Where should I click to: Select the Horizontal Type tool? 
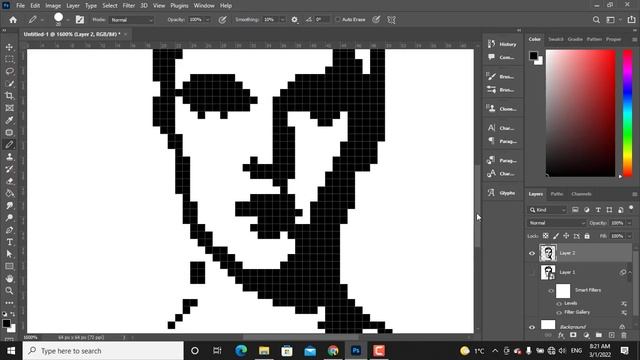tap(9, 242)
